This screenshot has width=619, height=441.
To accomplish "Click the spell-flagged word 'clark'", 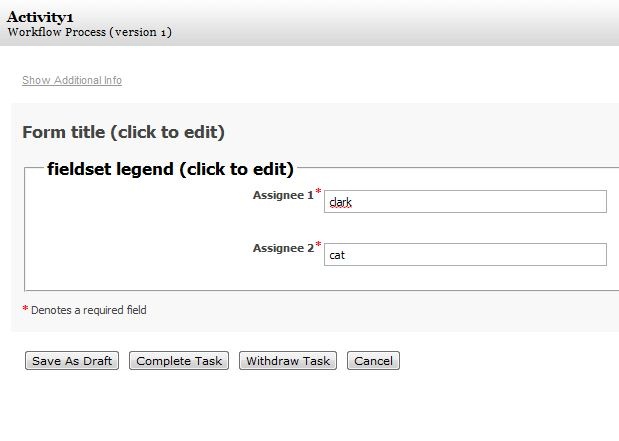I will tap(340, 202).
